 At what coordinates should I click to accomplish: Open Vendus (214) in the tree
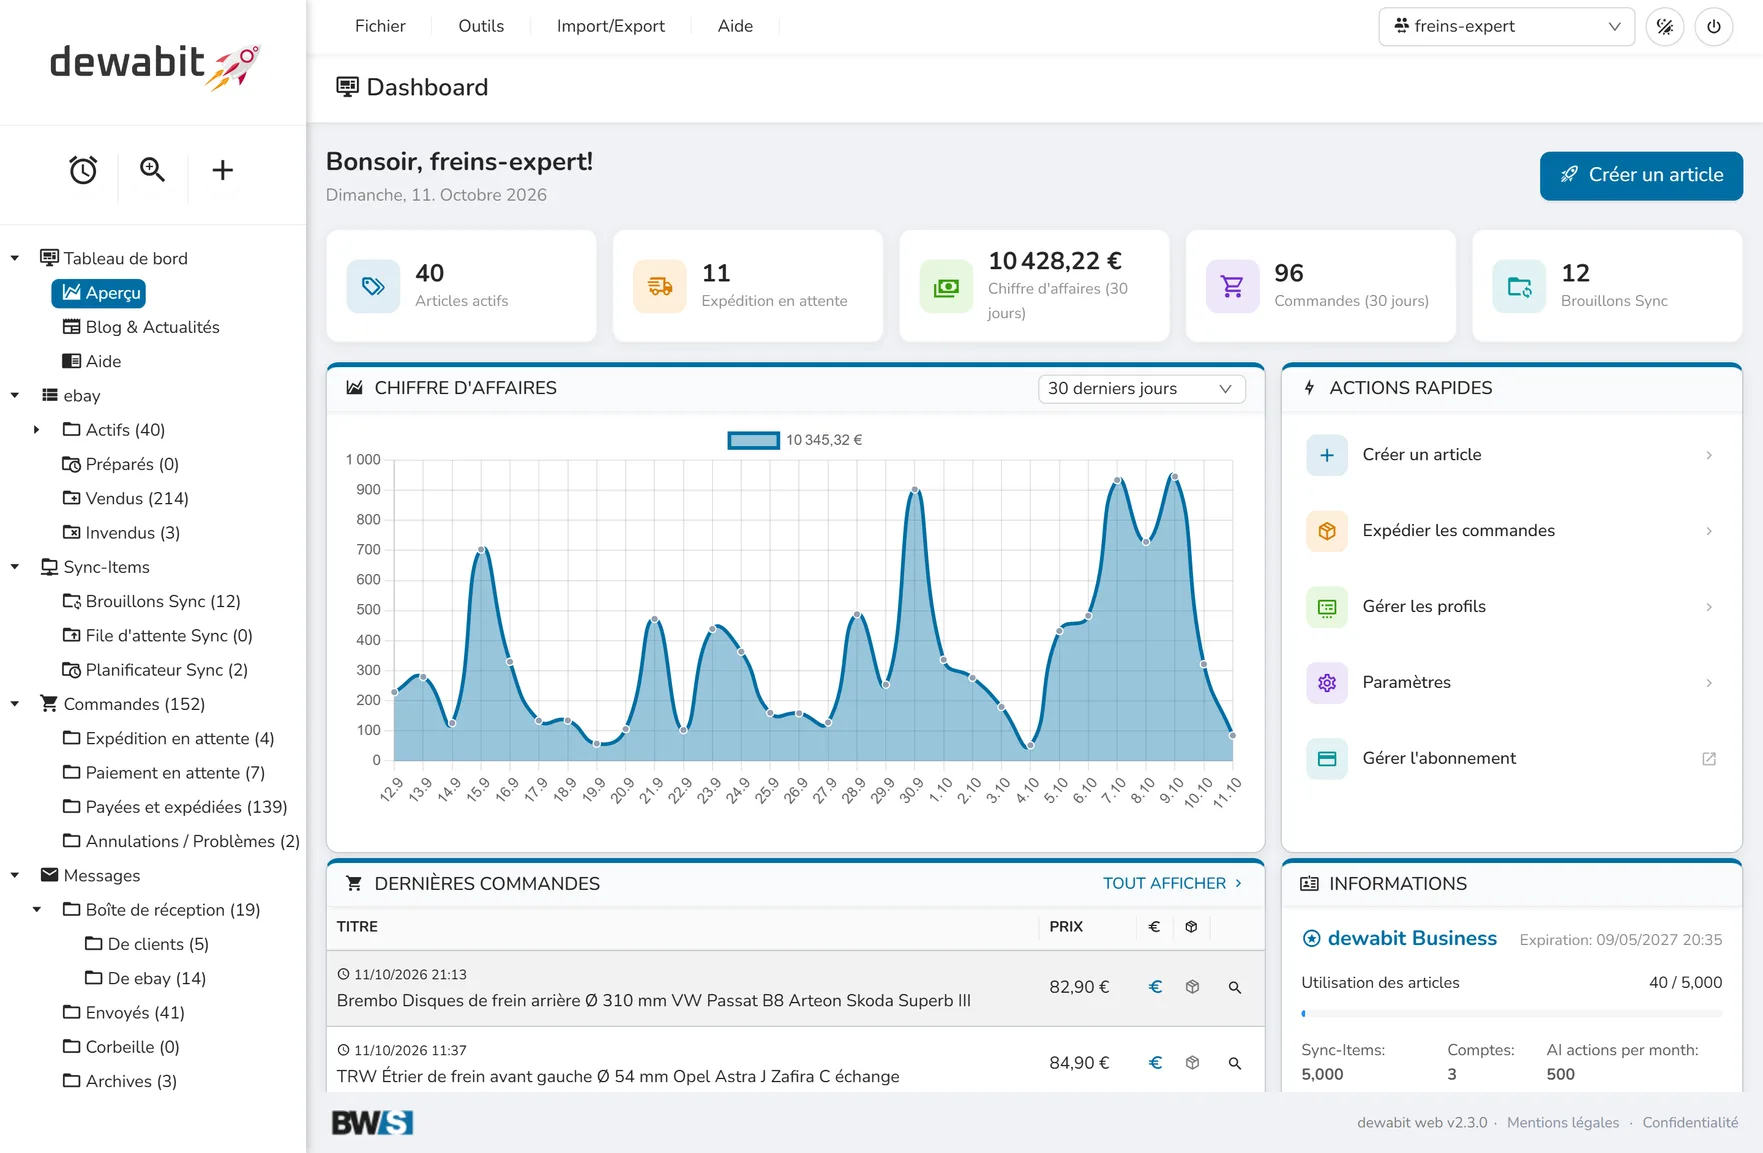(126, 498)
